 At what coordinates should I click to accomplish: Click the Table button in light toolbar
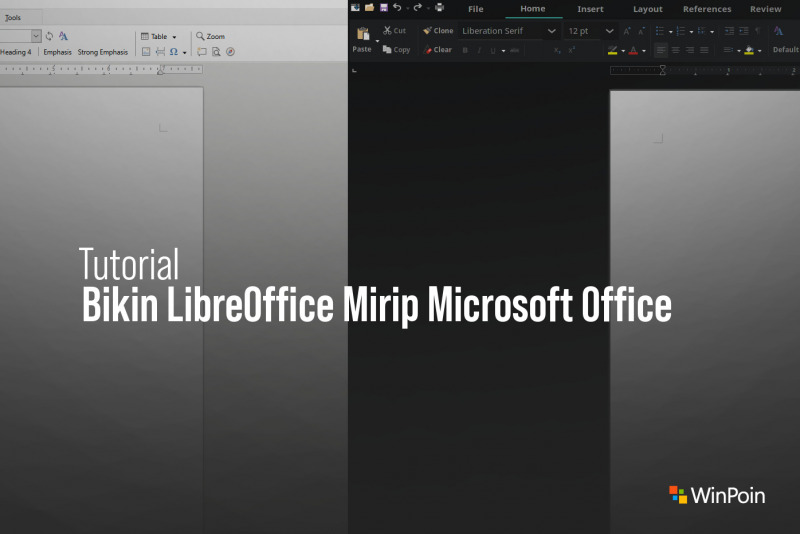[x=155, y=36]
